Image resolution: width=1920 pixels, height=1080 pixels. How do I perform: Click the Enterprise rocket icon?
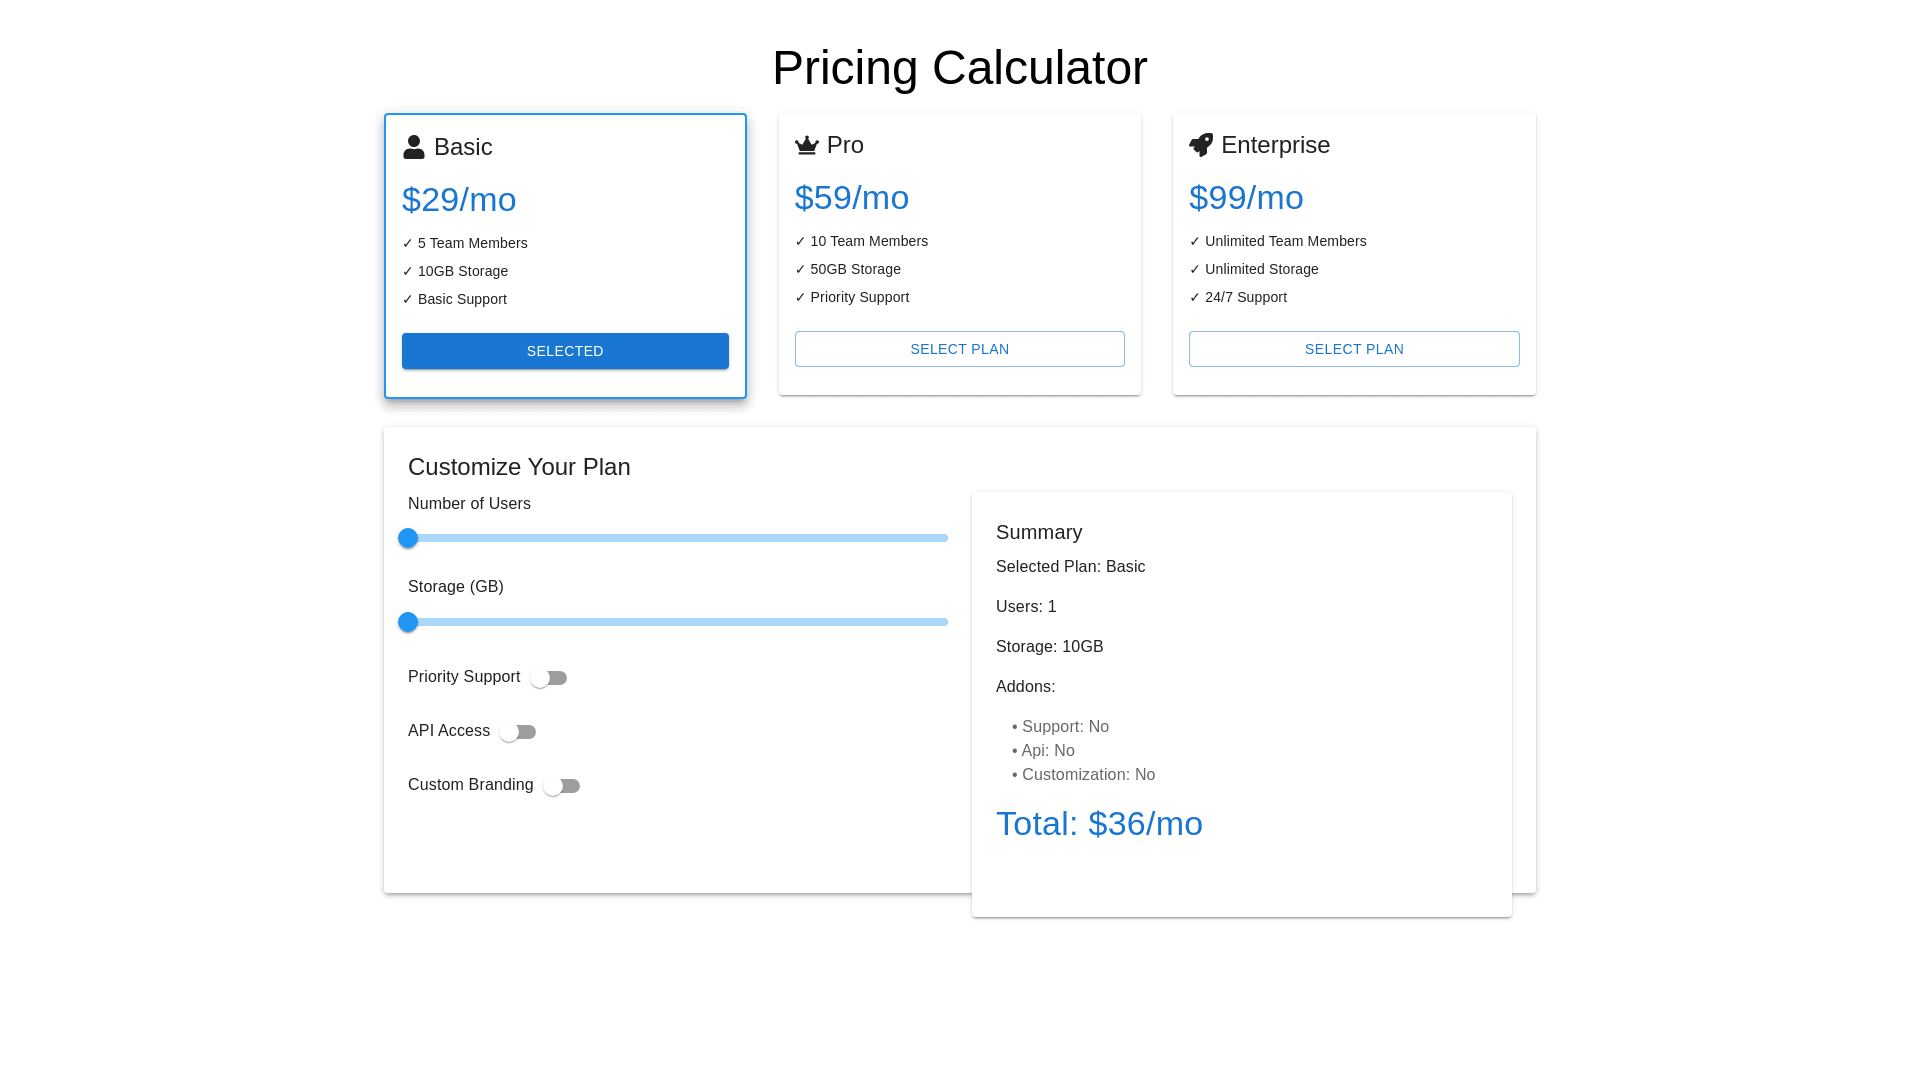(1201, 145)
